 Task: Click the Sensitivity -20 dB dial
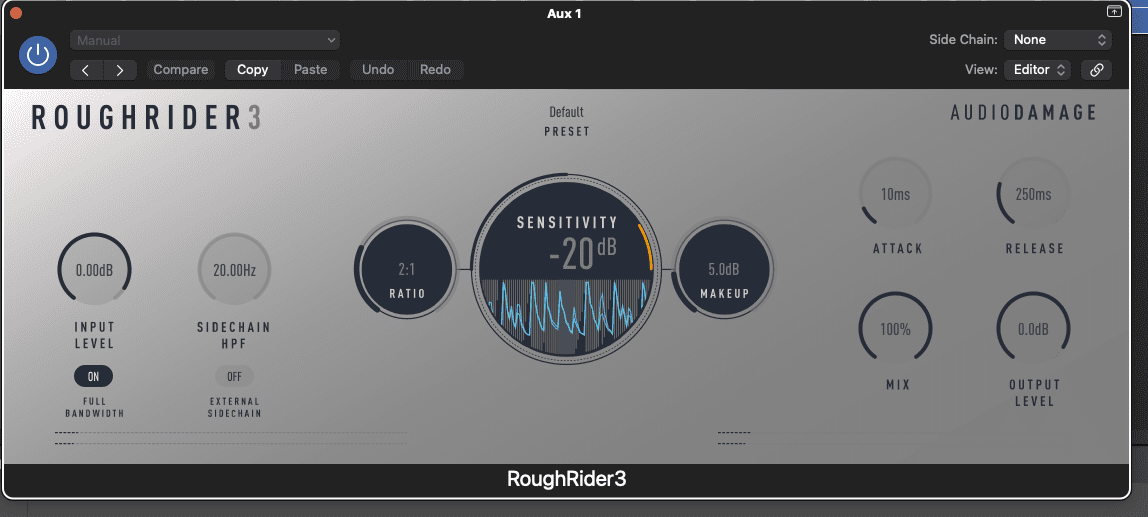pyautogui.click(x=567, y=268)
